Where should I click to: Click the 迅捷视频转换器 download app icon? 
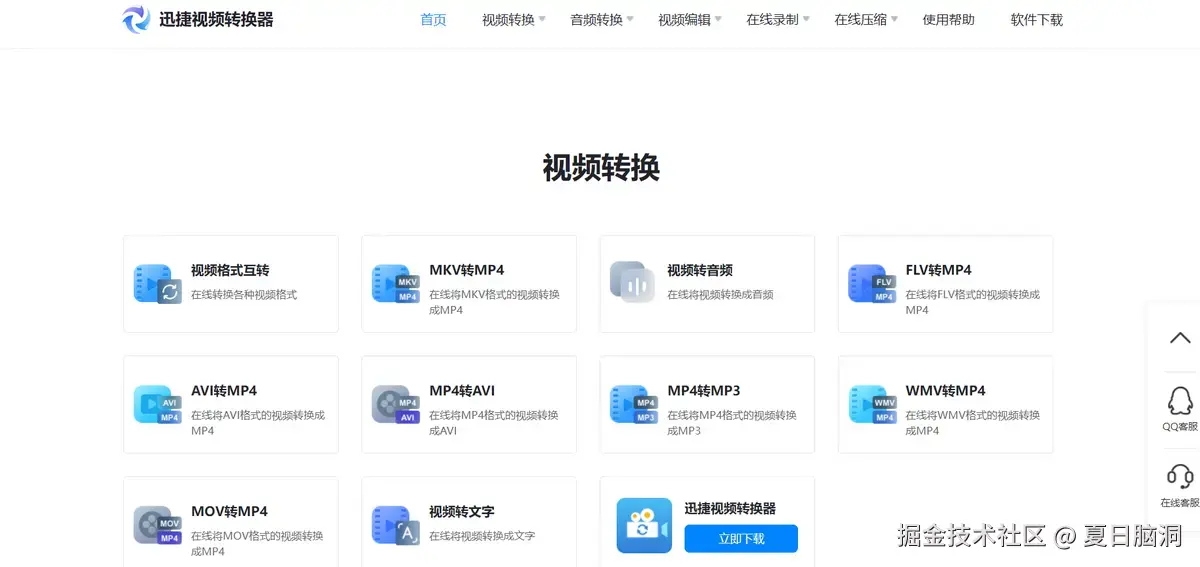pos(644,525)
